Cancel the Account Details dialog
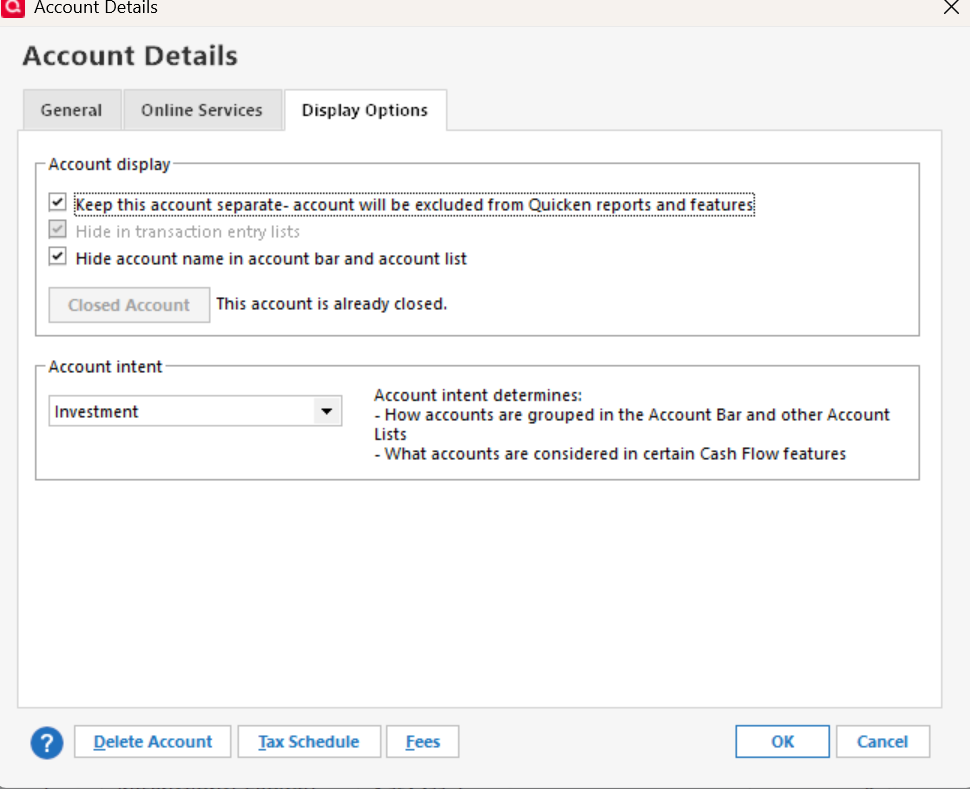Viewport: 970px width, 789px height. tap(882, 742)
